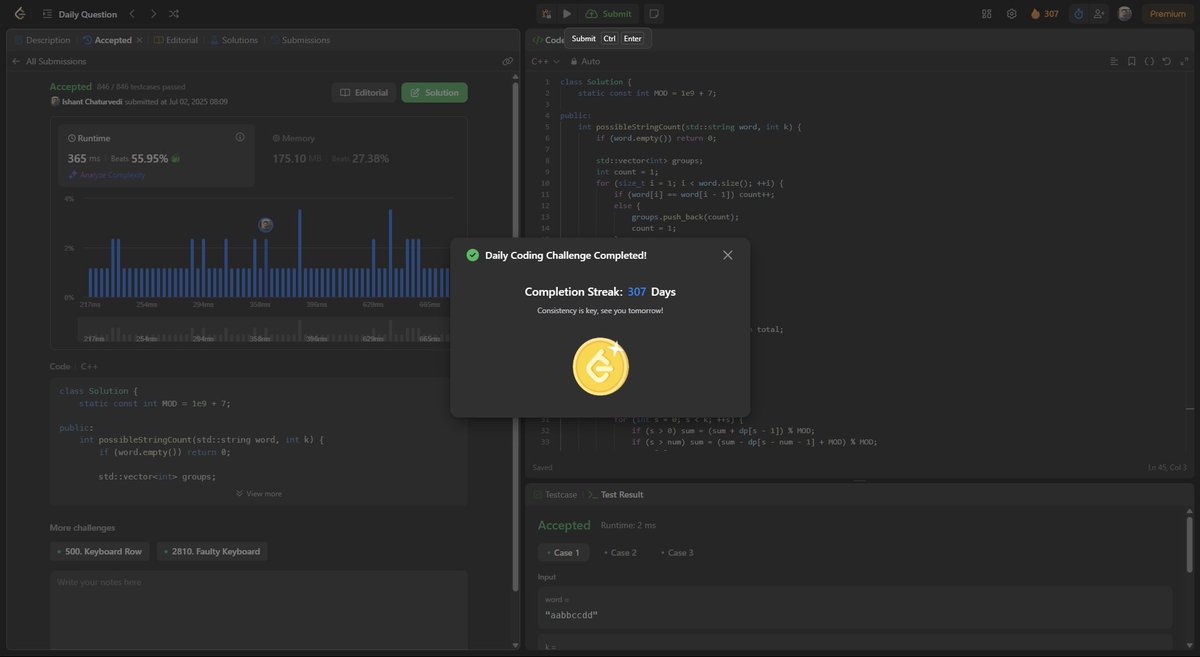Click the Ln 45, Col 3 status

pos(1167,467)
